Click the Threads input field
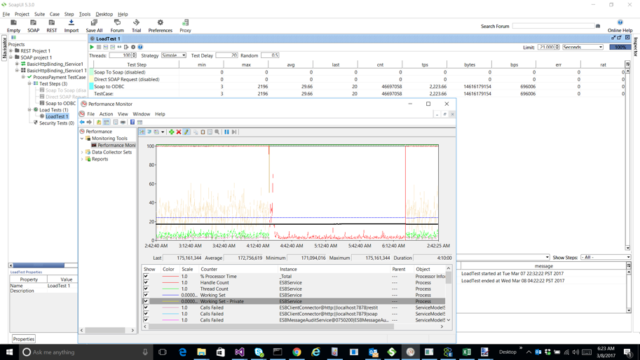This screenshot has height=360, width=640. pos(122,55)
